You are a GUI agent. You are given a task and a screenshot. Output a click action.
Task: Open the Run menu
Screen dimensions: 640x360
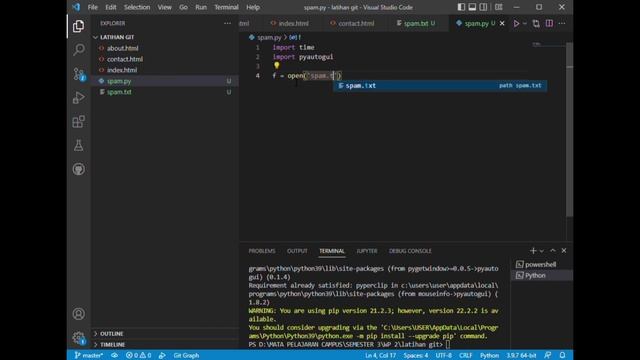(x=201, y=7)
